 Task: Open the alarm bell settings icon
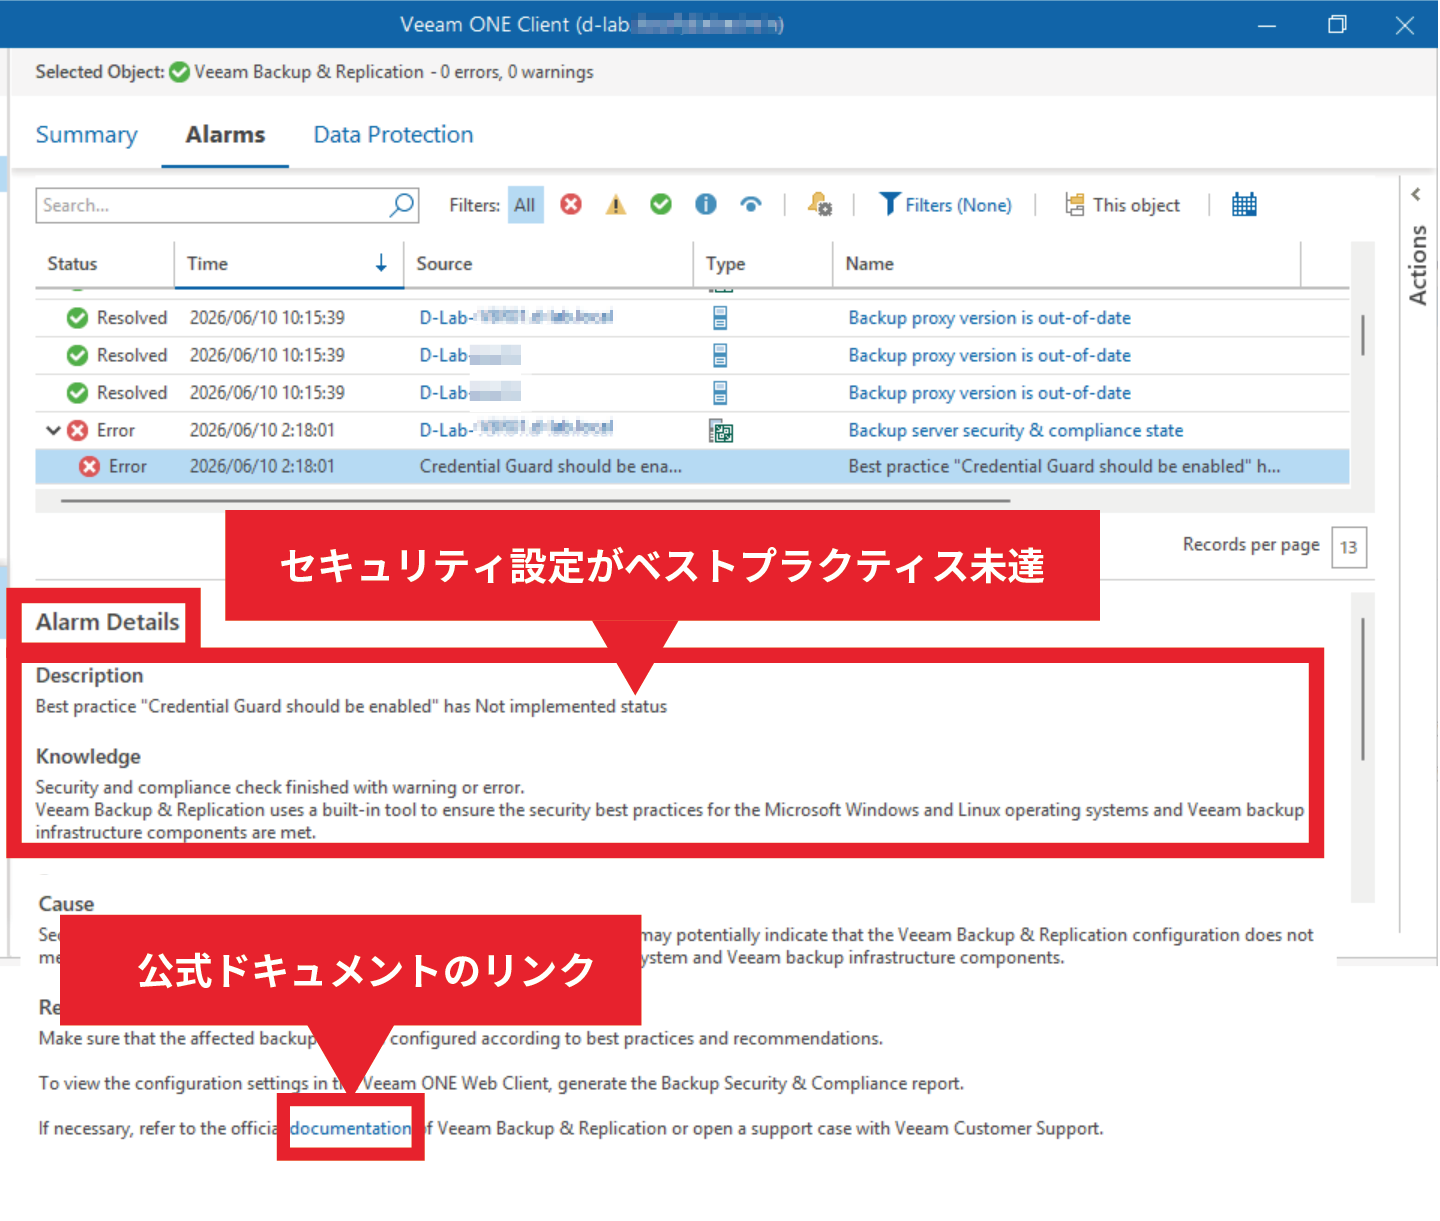click(820, 205)
